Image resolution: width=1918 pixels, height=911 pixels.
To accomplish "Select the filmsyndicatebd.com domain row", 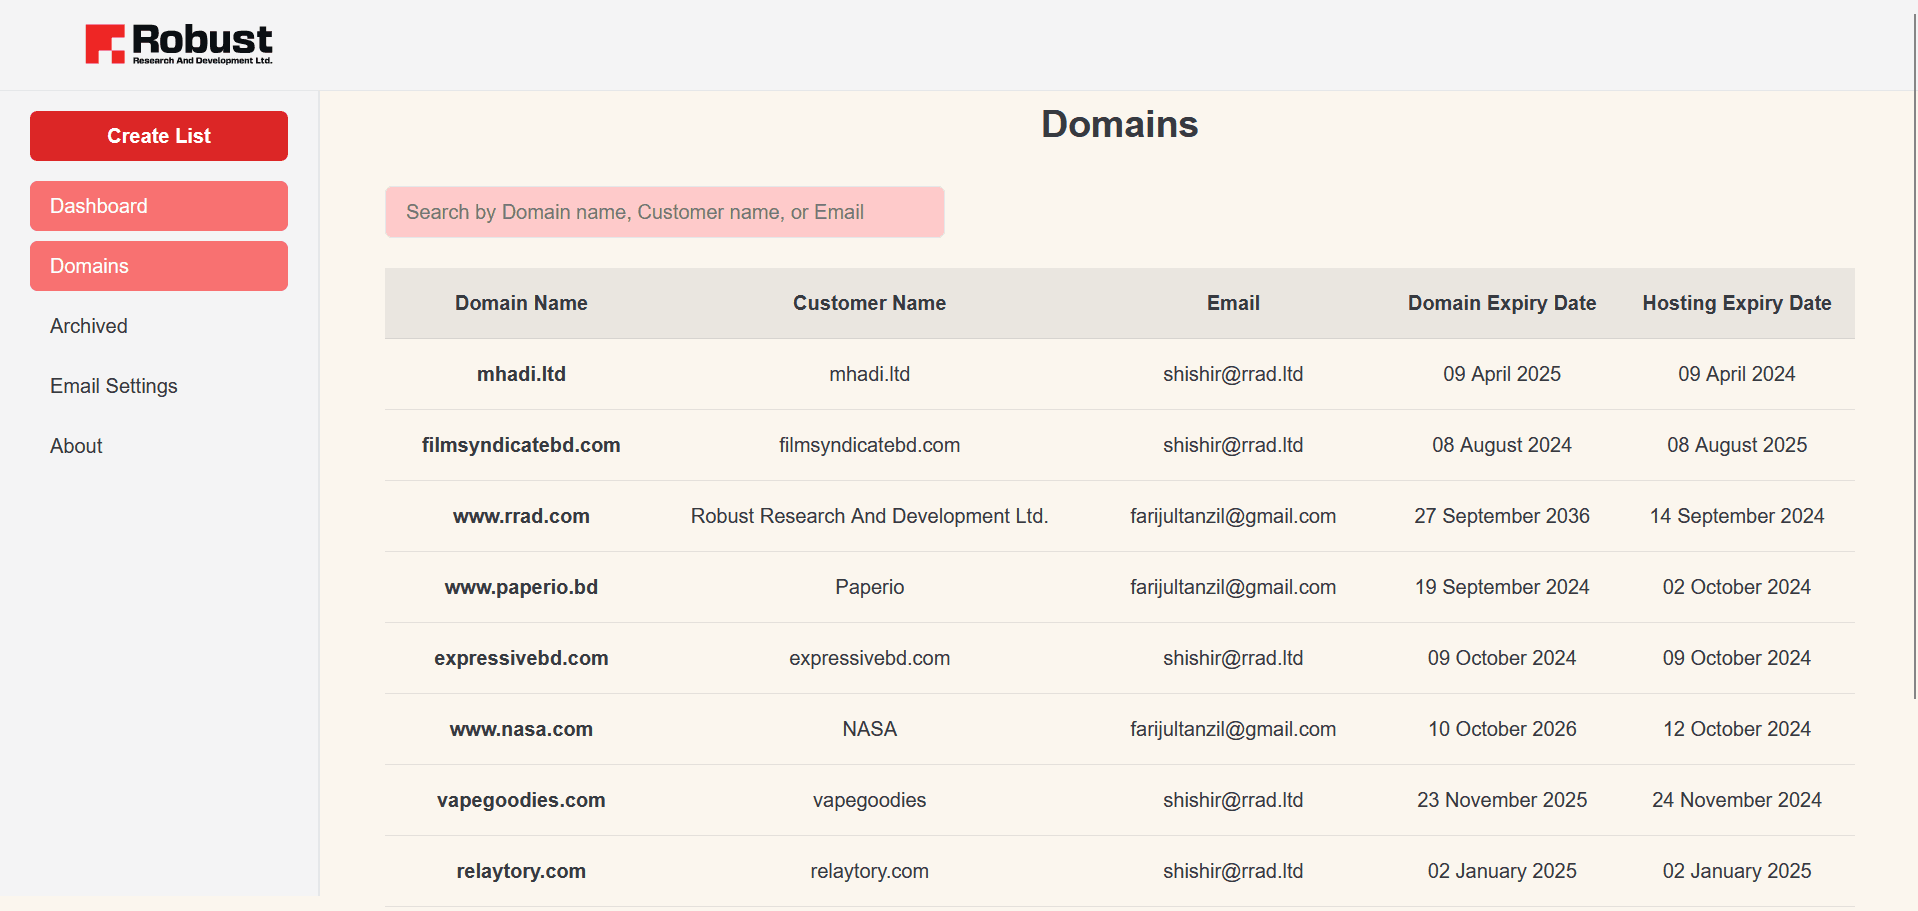I will [521, 445].
